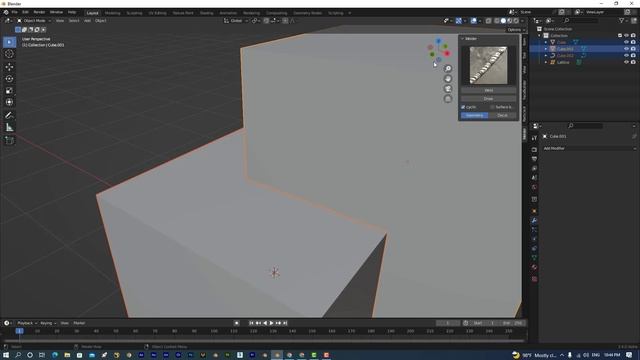Select the Geometry option in Welder panel
The height and width of the screenshot is (360, 640).
click(x=475, y=116)
